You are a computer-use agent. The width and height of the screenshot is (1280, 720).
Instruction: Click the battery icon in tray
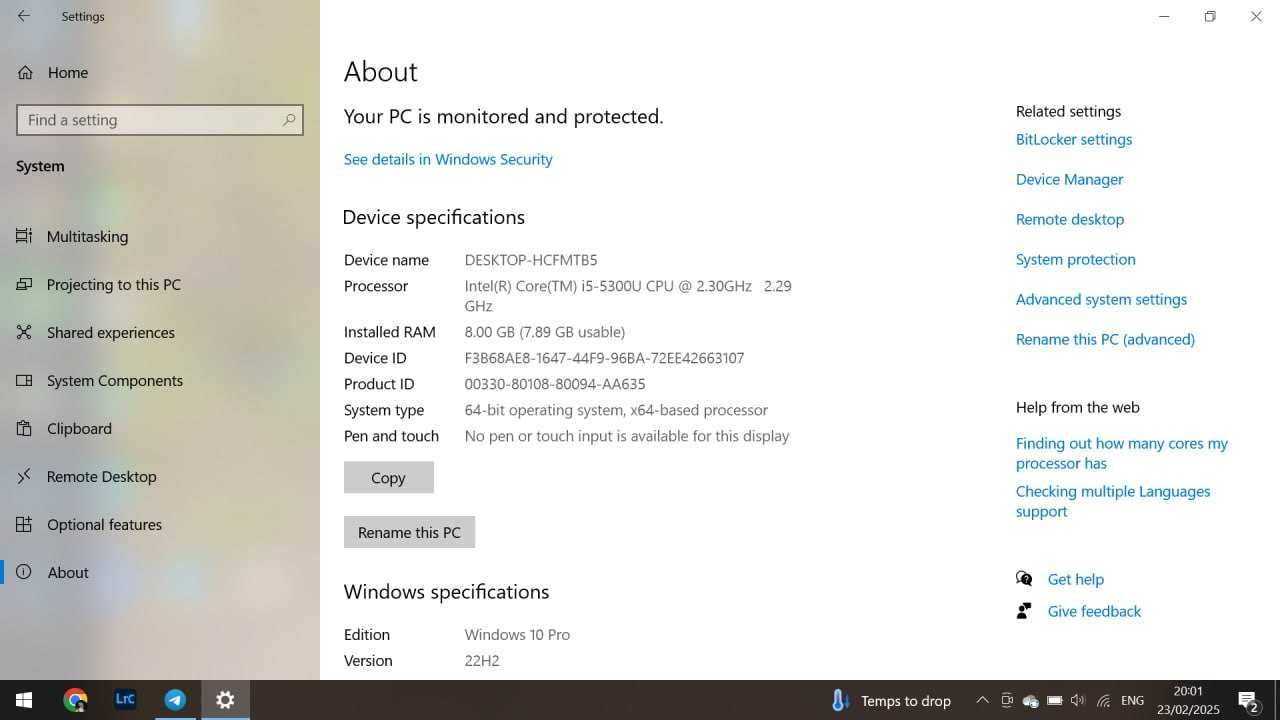[x=1054, y=700]
